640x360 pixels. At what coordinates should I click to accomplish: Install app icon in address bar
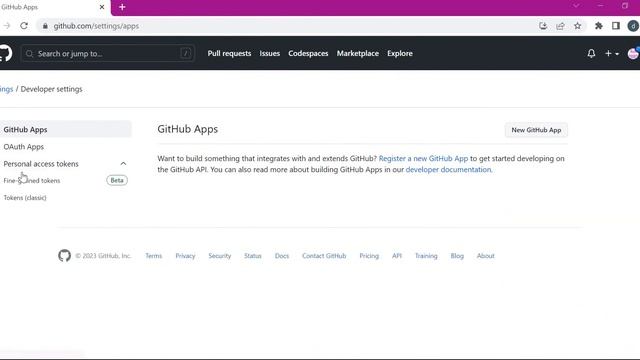pos(543,26)
